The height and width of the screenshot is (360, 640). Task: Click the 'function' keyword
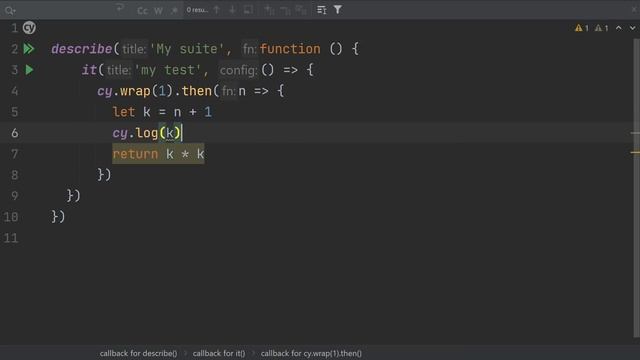(x=290, y=49)
